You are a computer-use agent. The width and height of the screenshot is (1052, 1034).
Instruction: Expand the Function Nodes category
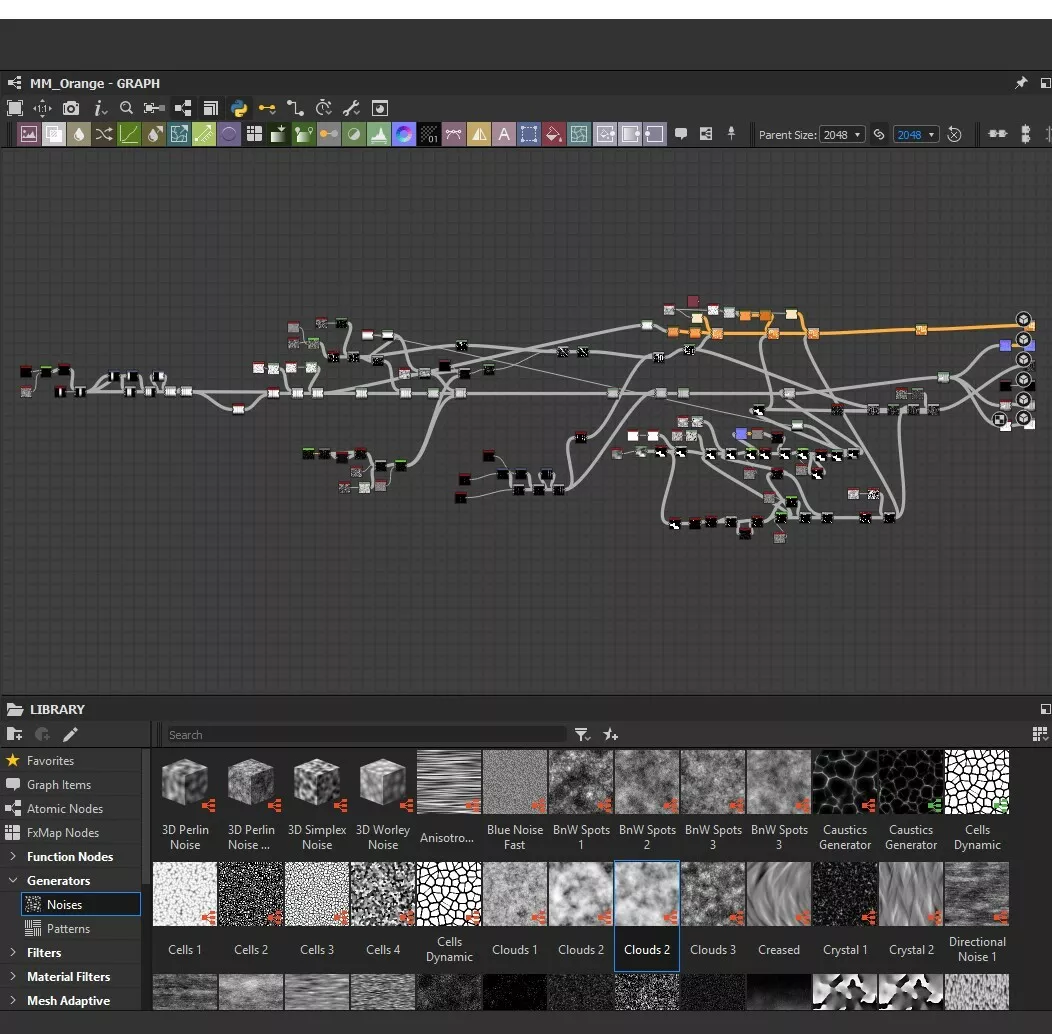13,857
